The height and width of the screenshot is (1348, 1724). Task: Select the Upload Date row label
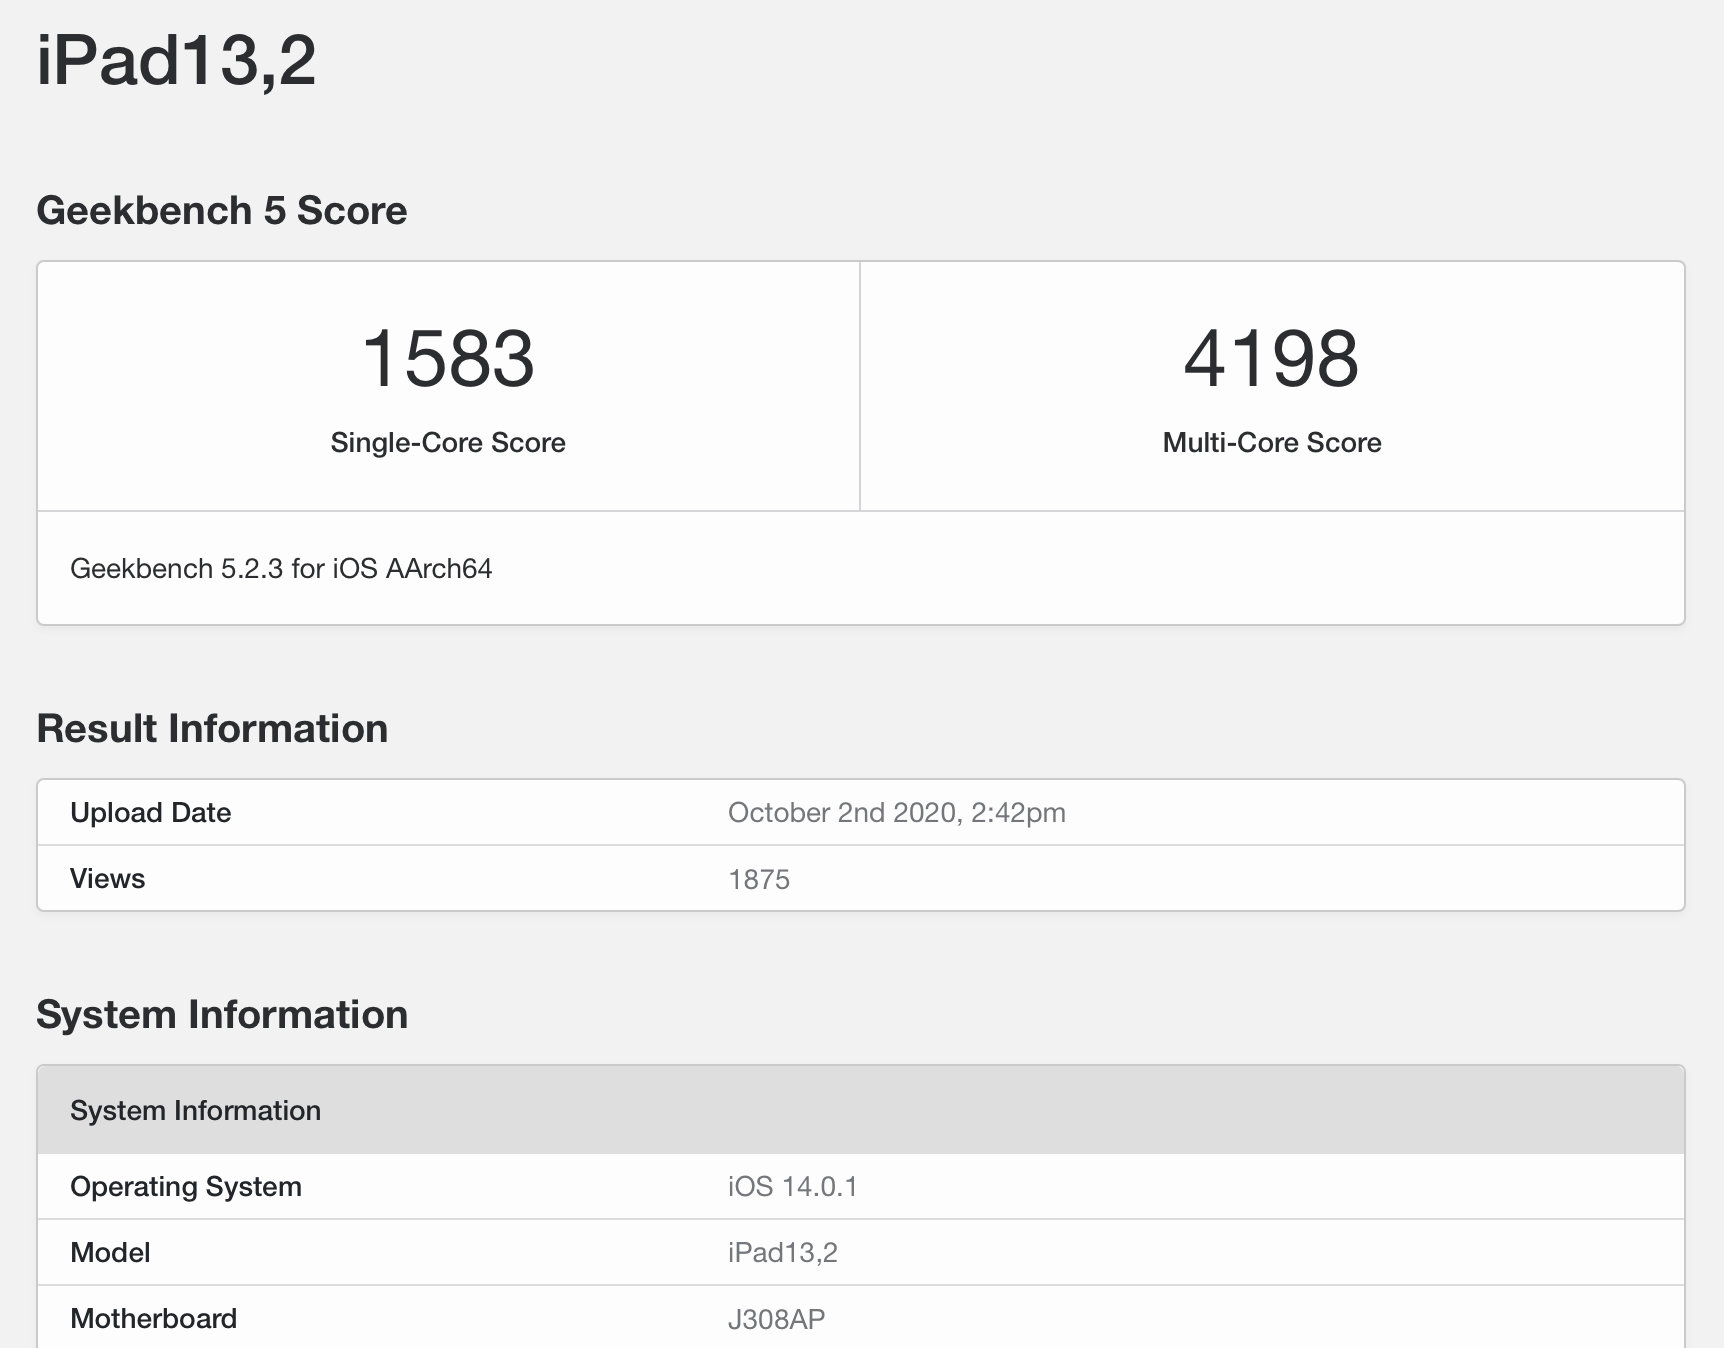pyautogui.click(x=150, y=812)
